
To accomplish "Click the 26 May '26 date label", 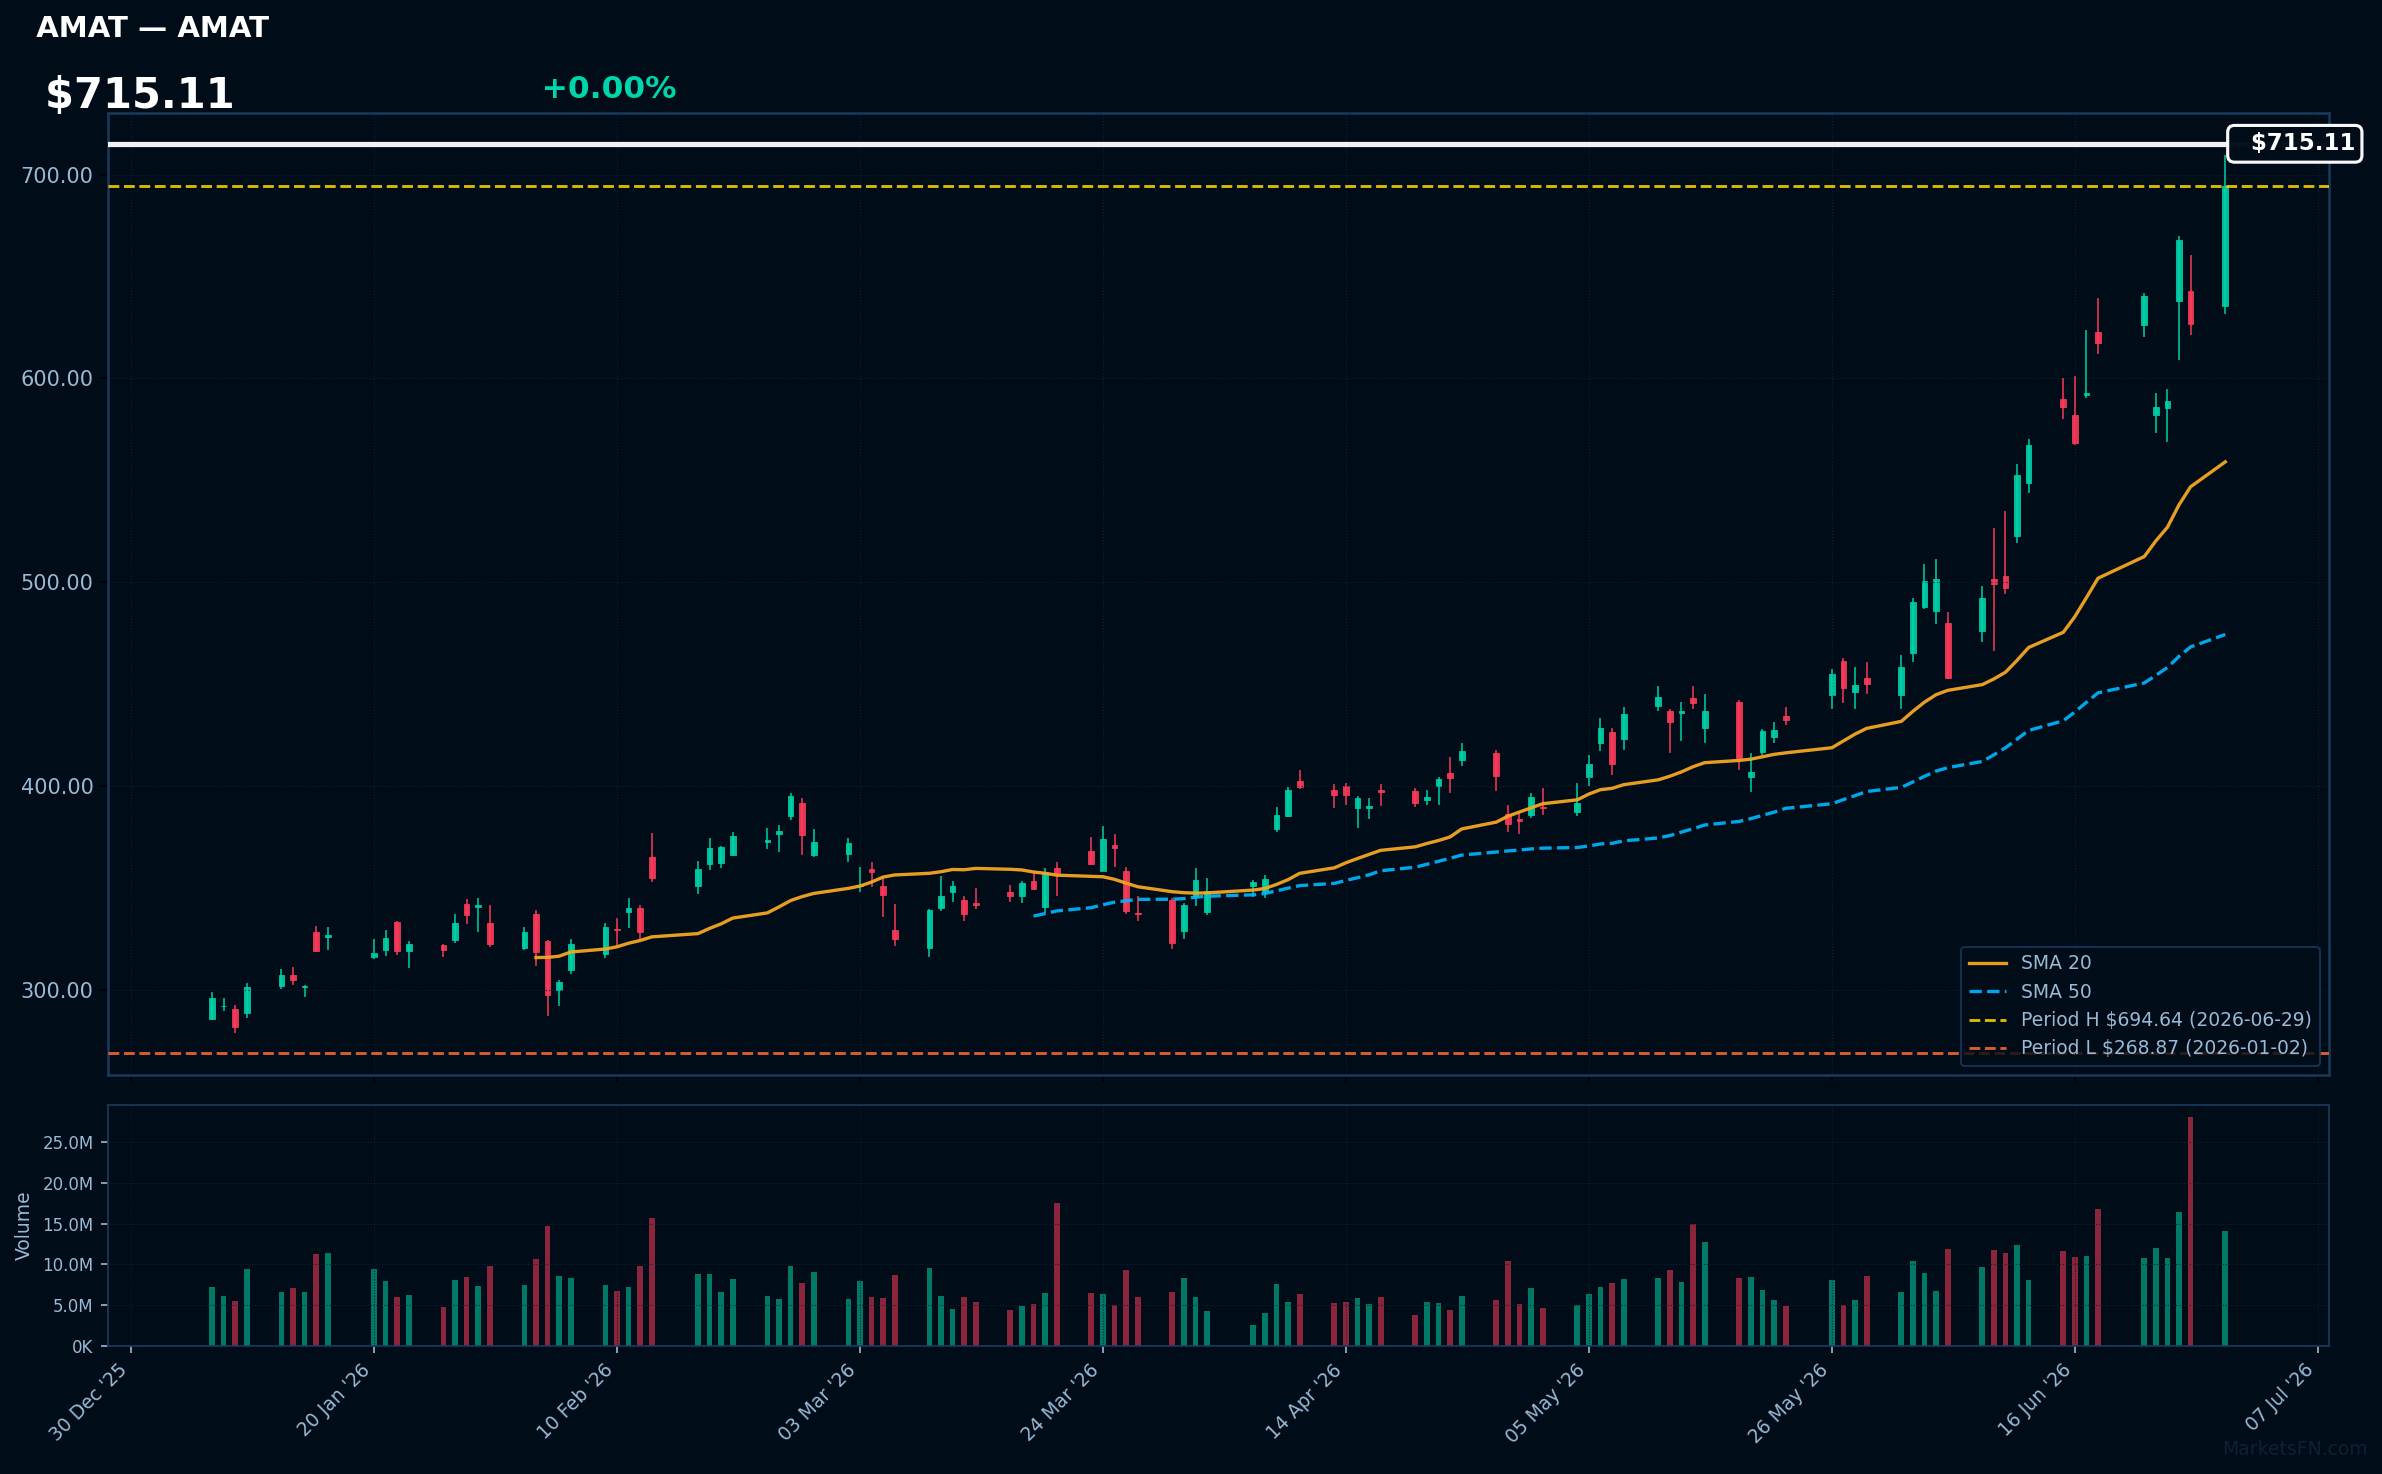I will pos(1788,1402).
